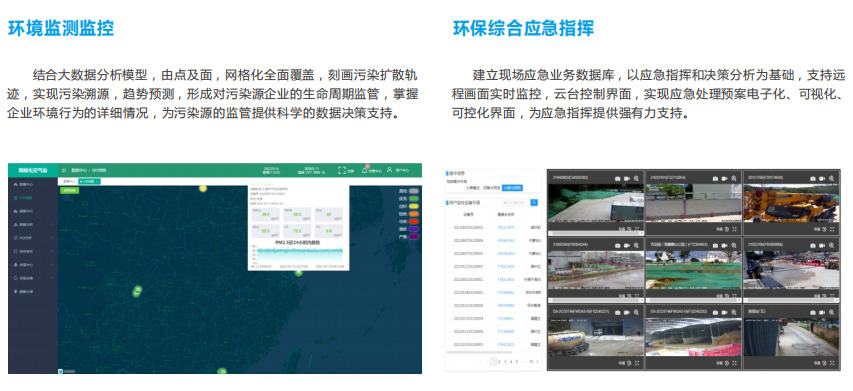853x391 pixels.
Task: Expand the chevron beside sidebar bell item
Action: tap(52, 265)
